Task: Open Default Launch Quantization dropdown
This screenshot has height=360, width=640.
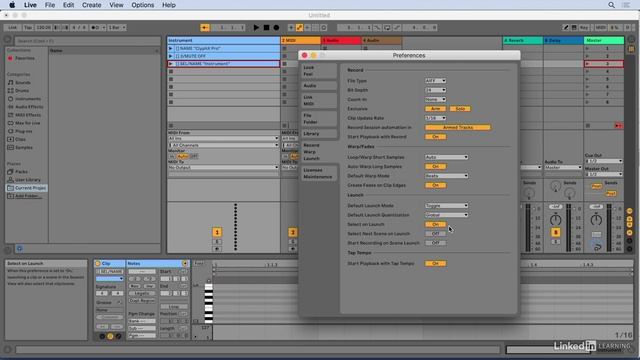Action: click(446, 215)
